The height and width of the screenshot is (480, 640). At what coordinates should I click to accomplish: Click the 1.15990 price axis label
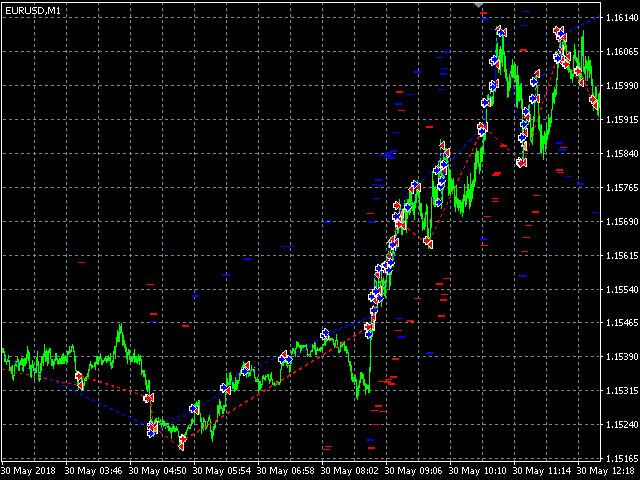[x=622, y=85]
